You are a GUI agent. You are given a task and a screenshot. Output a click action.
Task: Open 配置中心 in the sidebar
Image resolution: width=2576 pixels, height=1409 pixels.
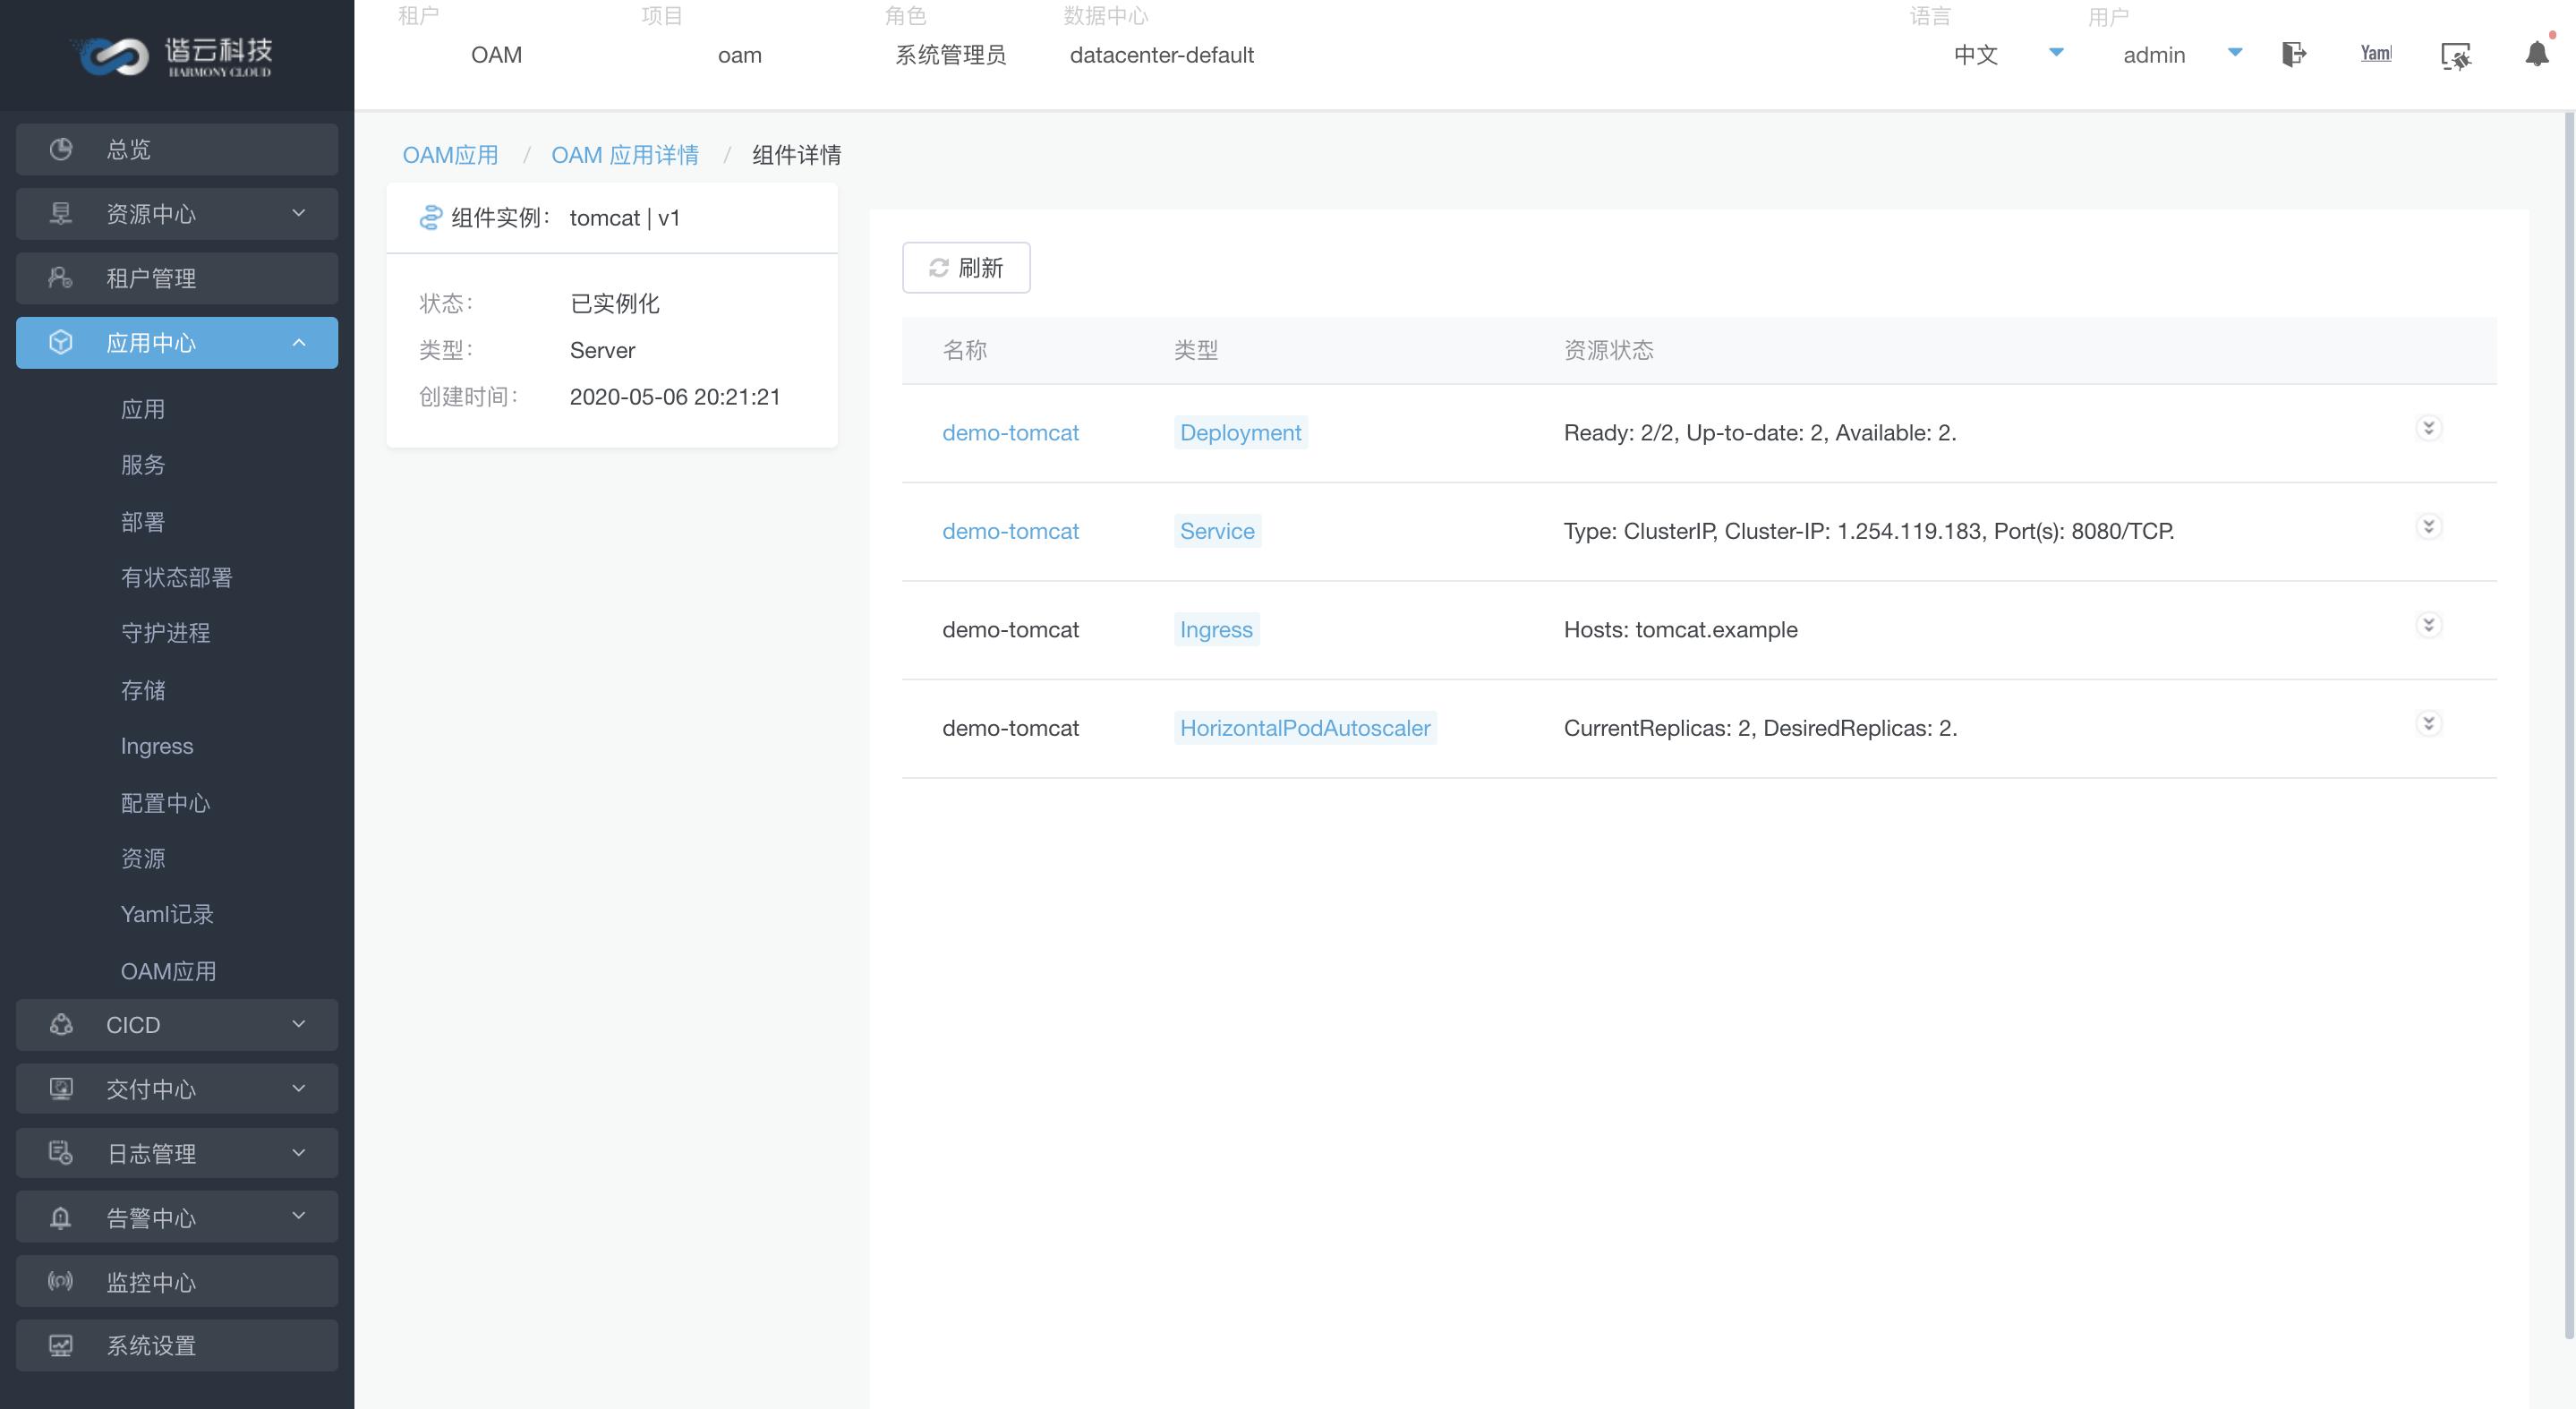click(165, 803)
